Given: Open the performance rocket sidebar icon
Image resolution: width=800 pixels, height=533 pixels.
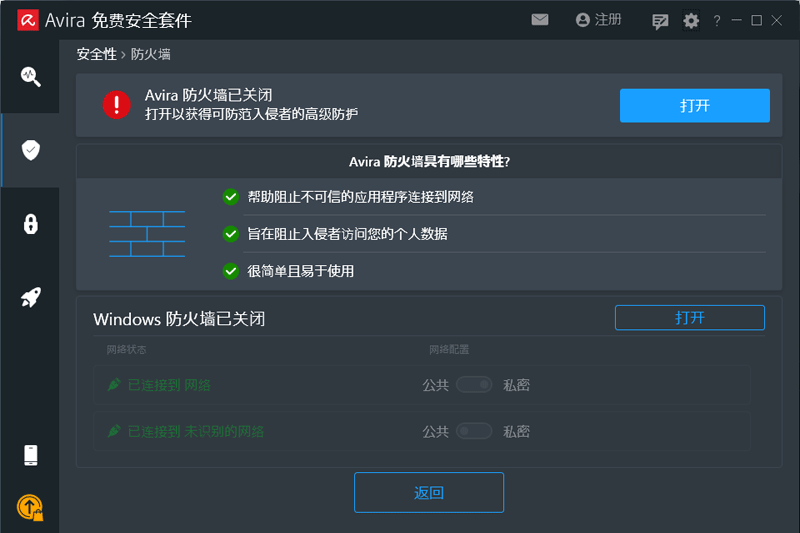Looking at the screenshot, I should 30,297.
